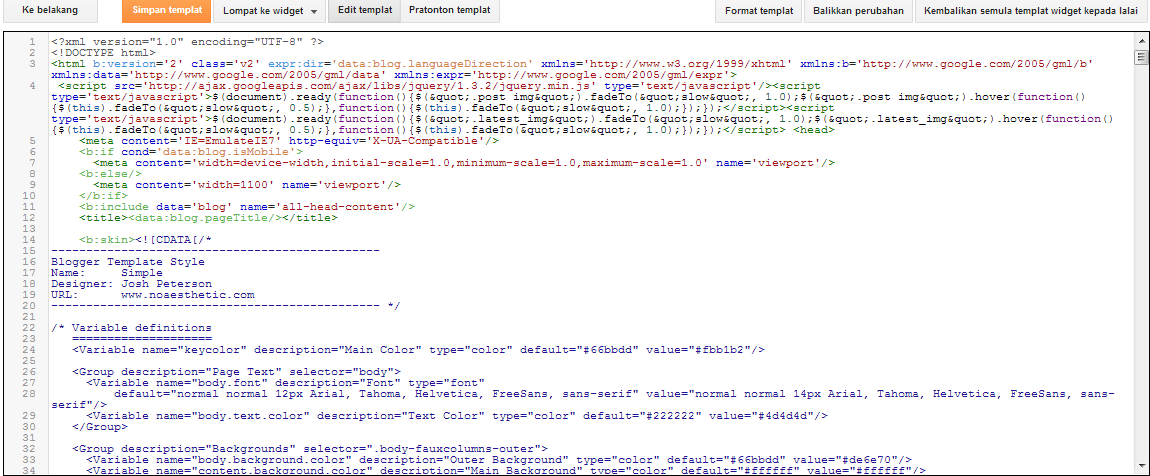Click the URL: www.noaesthetic.com line
1150x476 pixels.
(x=153, y=295)
